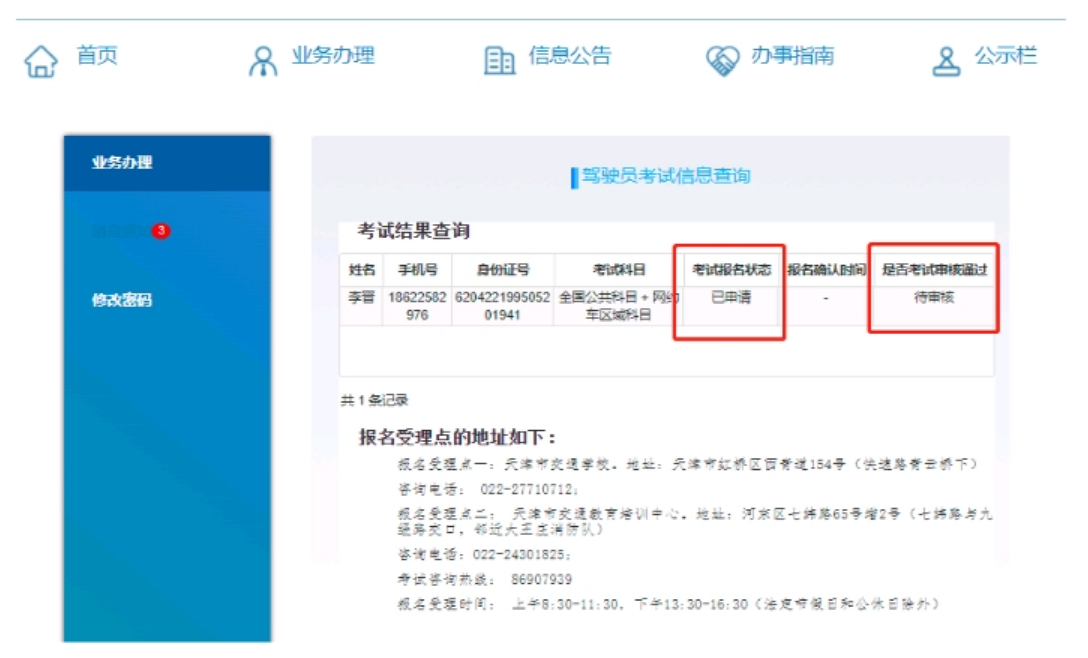The width and height of the screenshot is (1088, 658).
Task: Open 修改密码 in the left sidebar
Action: [122, 300]
